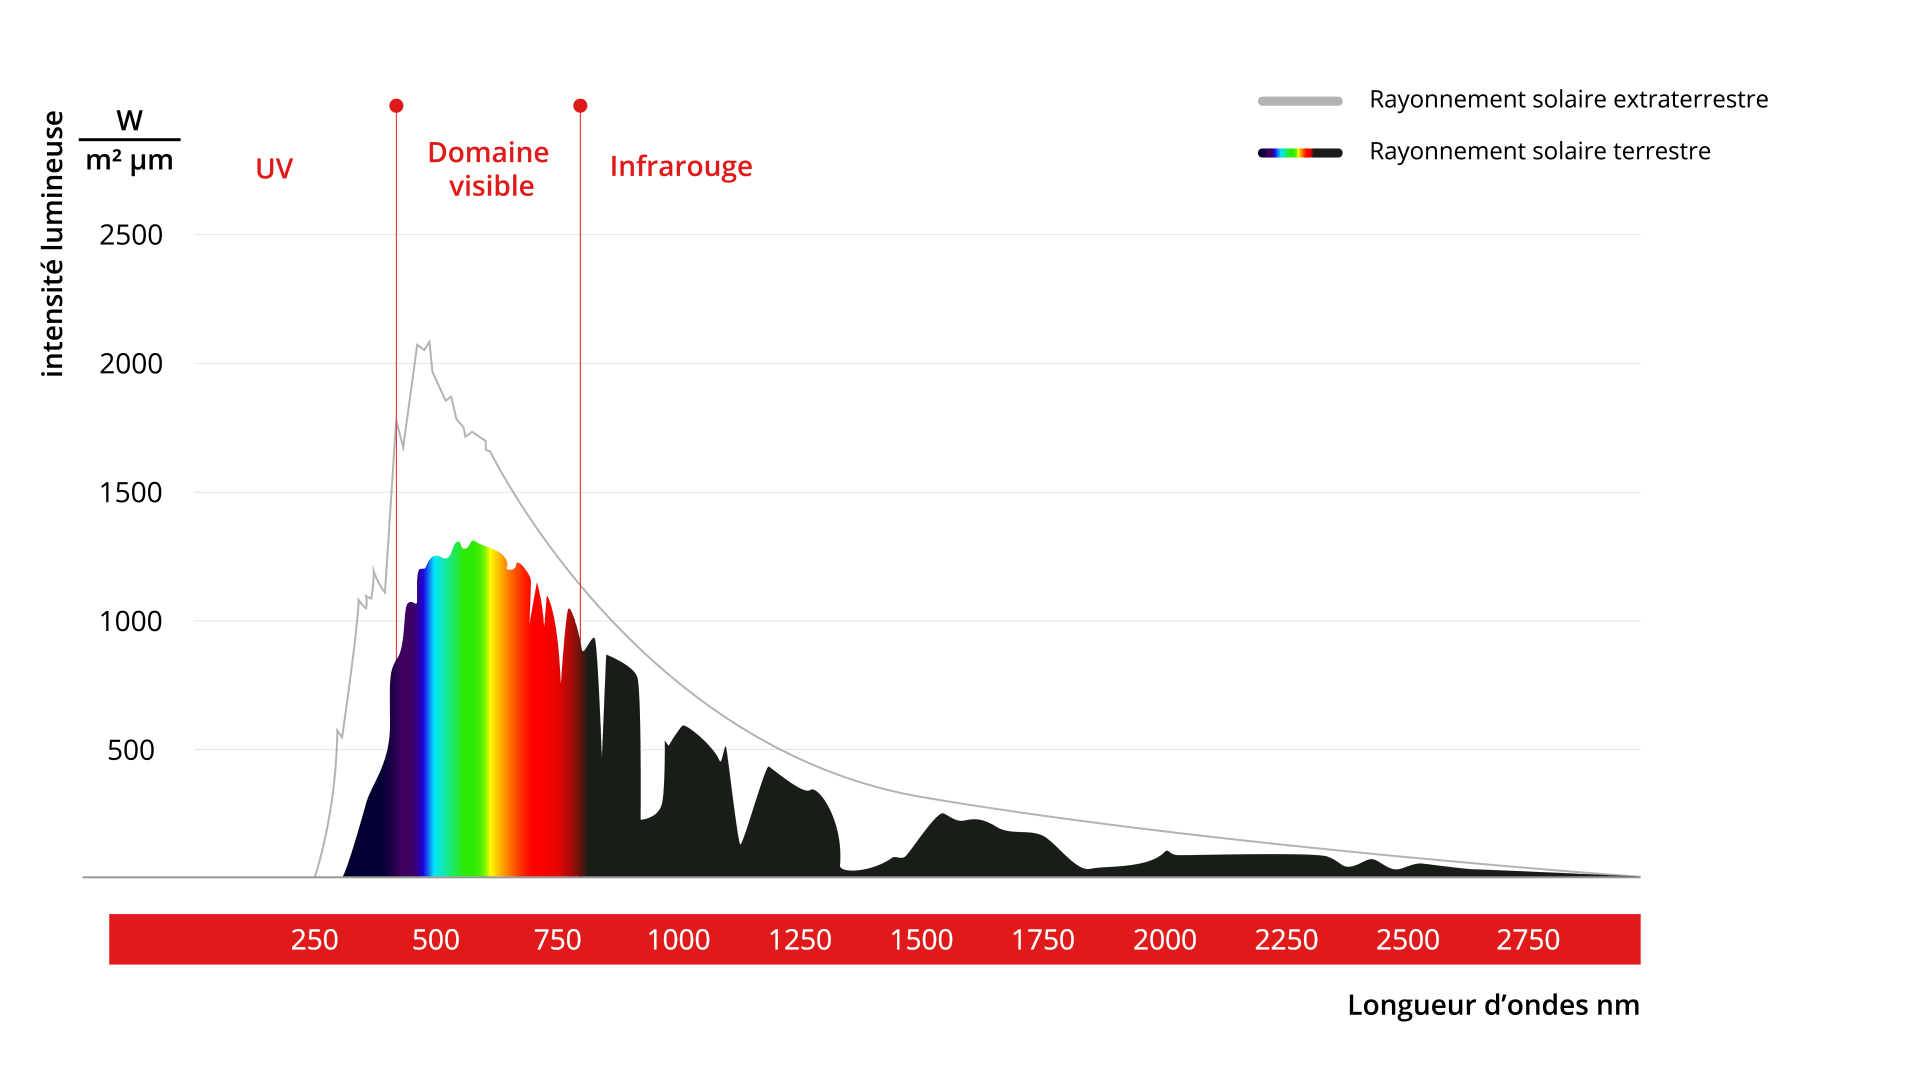Click the y-axis value 1500
Viewport: 1920px width, 1080px height.
[x=131, y=493]
